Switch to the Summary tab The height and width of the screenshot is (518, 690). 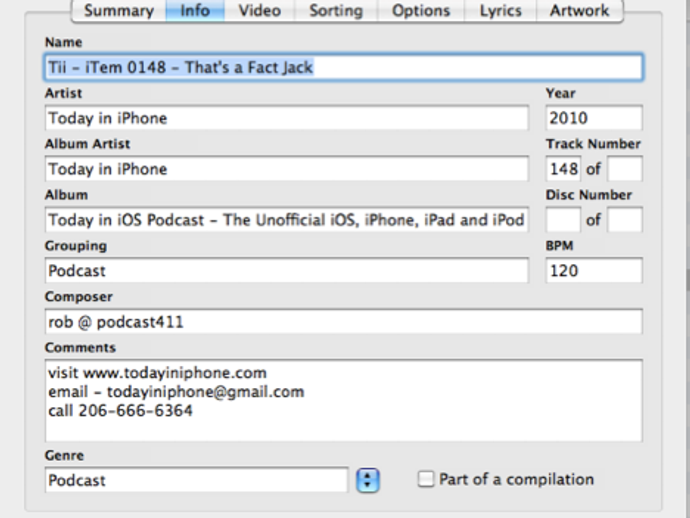(119, 11)
